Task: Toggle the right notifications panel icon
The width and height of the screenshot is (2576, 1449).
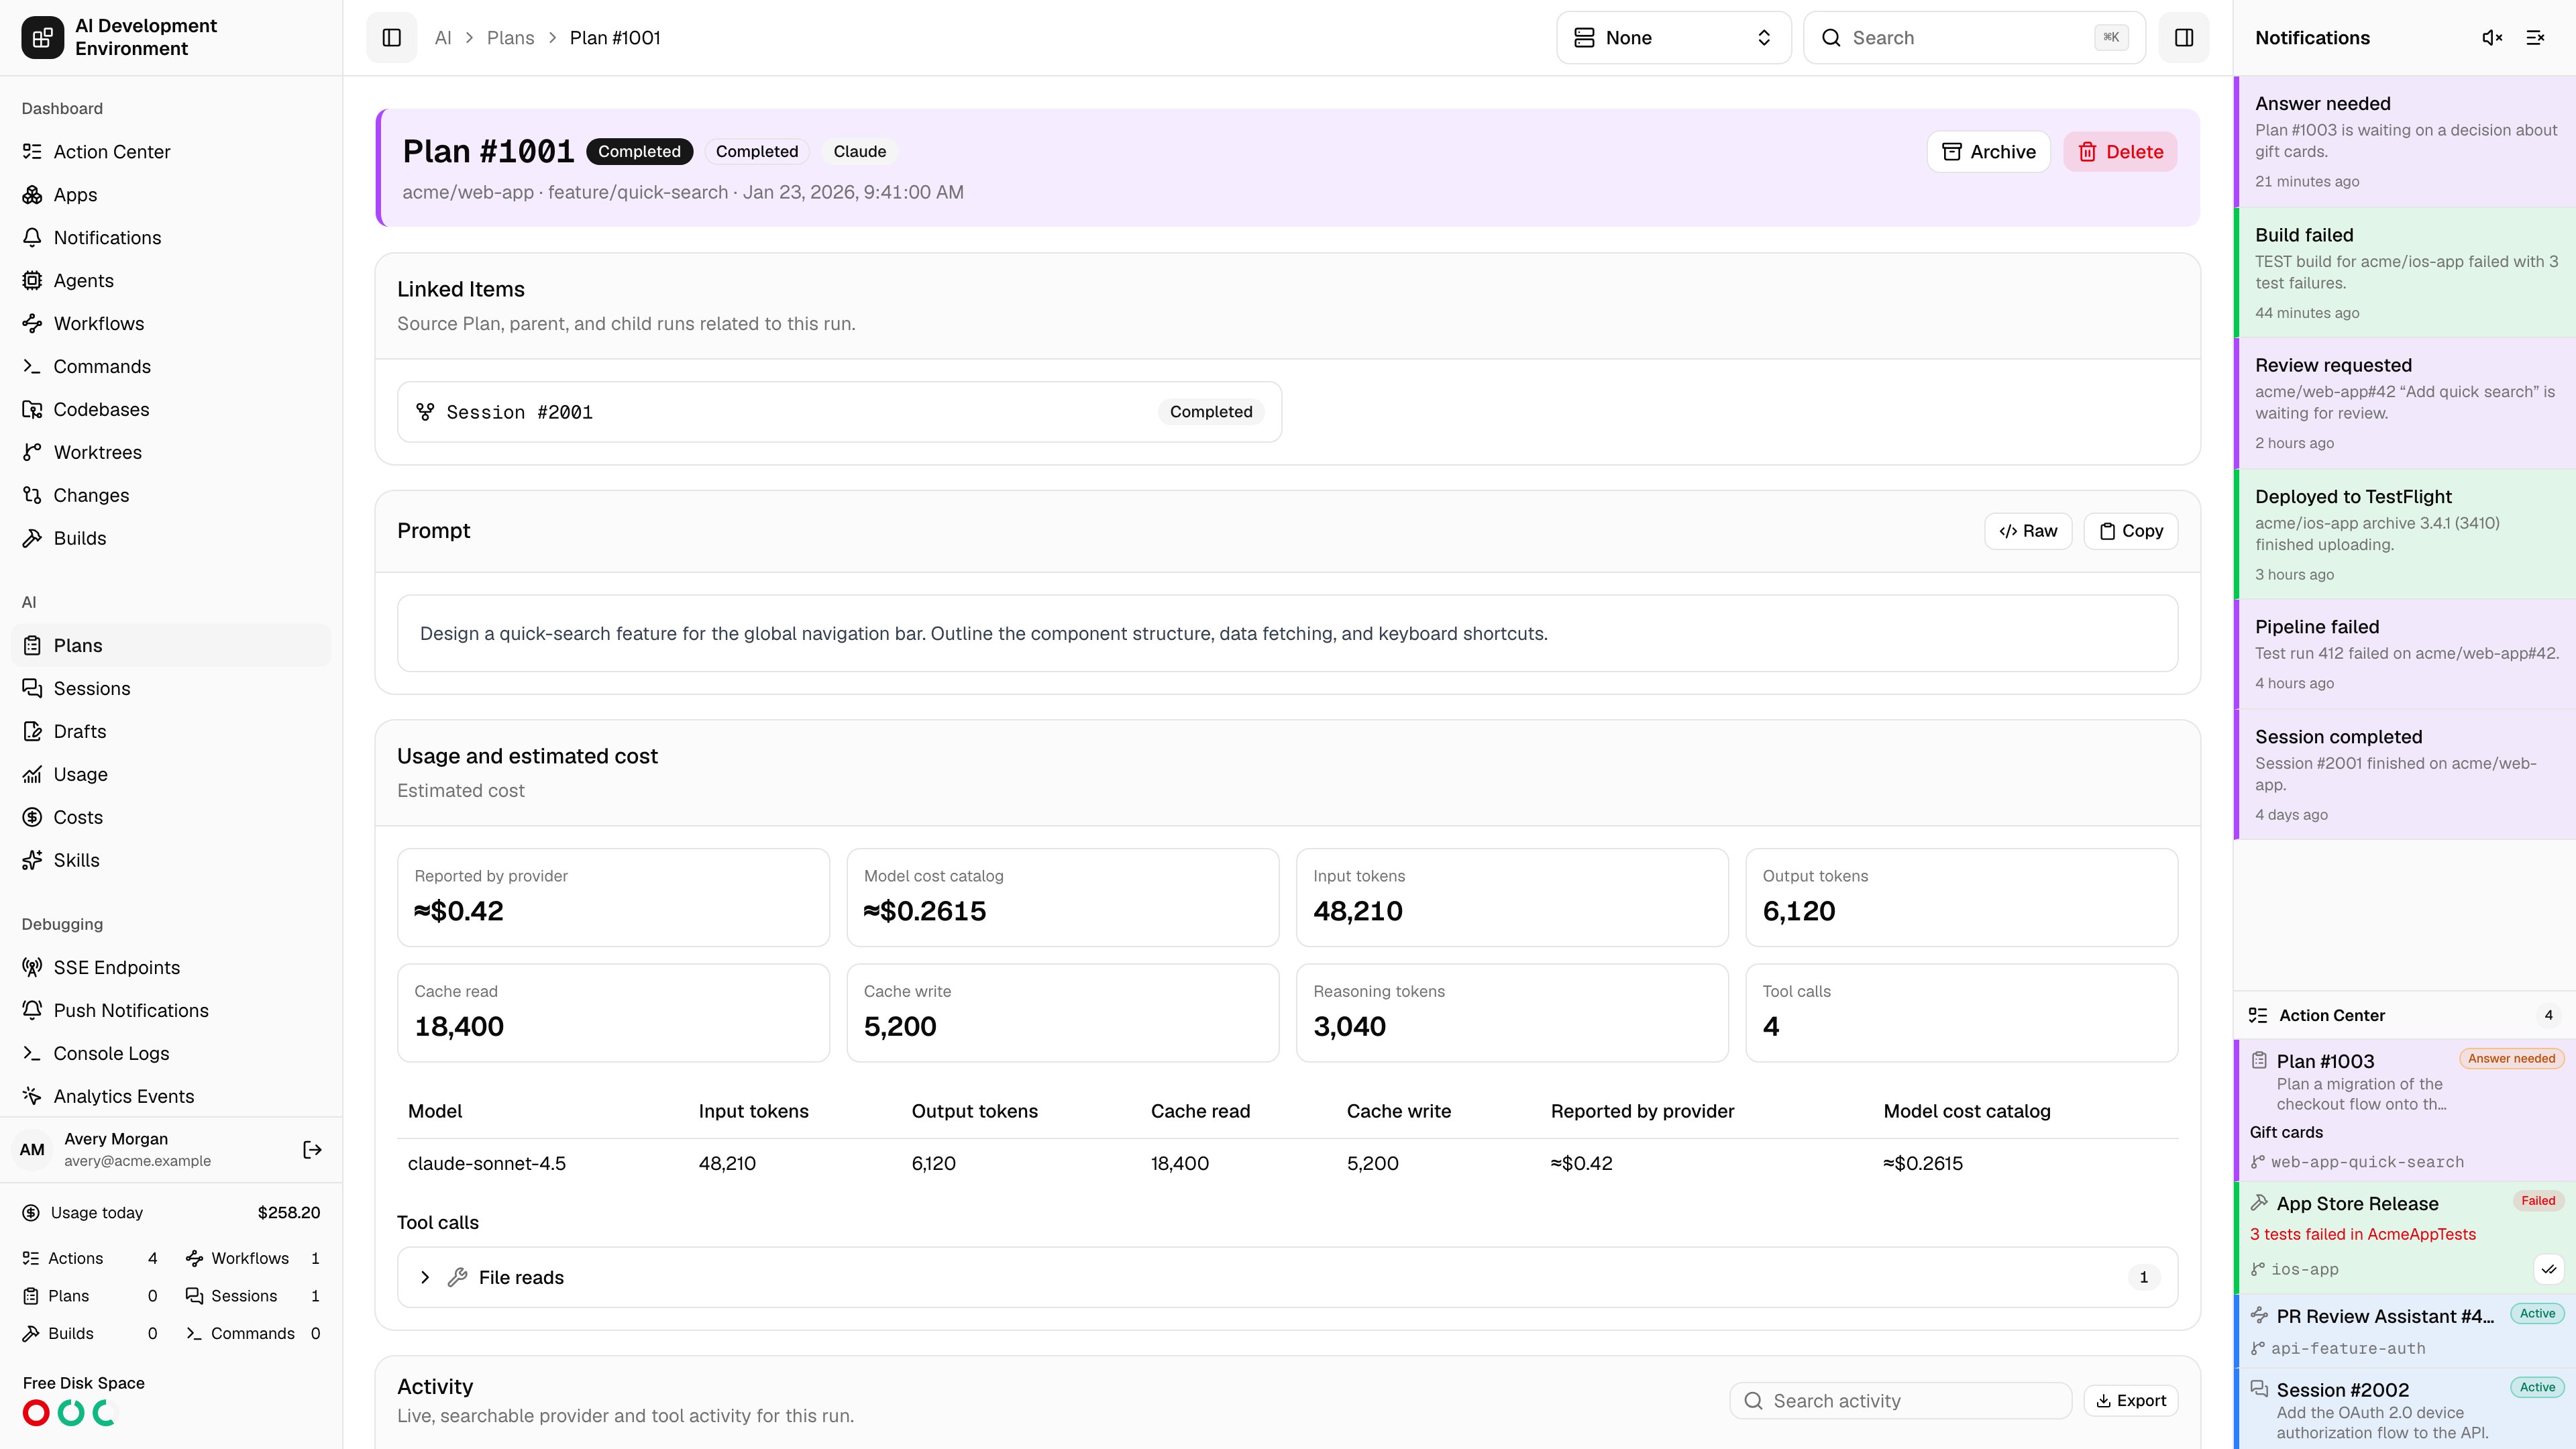Action: (x=2183, y=38)
